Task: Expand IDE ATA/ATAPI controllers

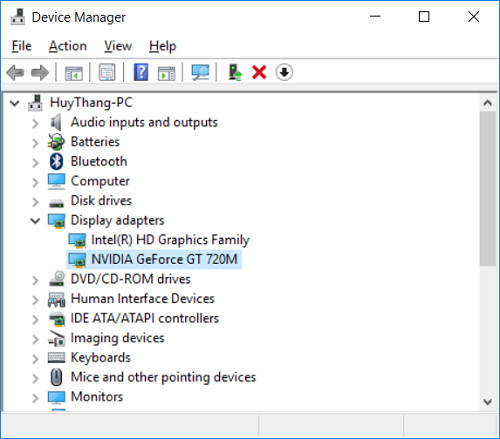Action: click(x=35, y=320)
